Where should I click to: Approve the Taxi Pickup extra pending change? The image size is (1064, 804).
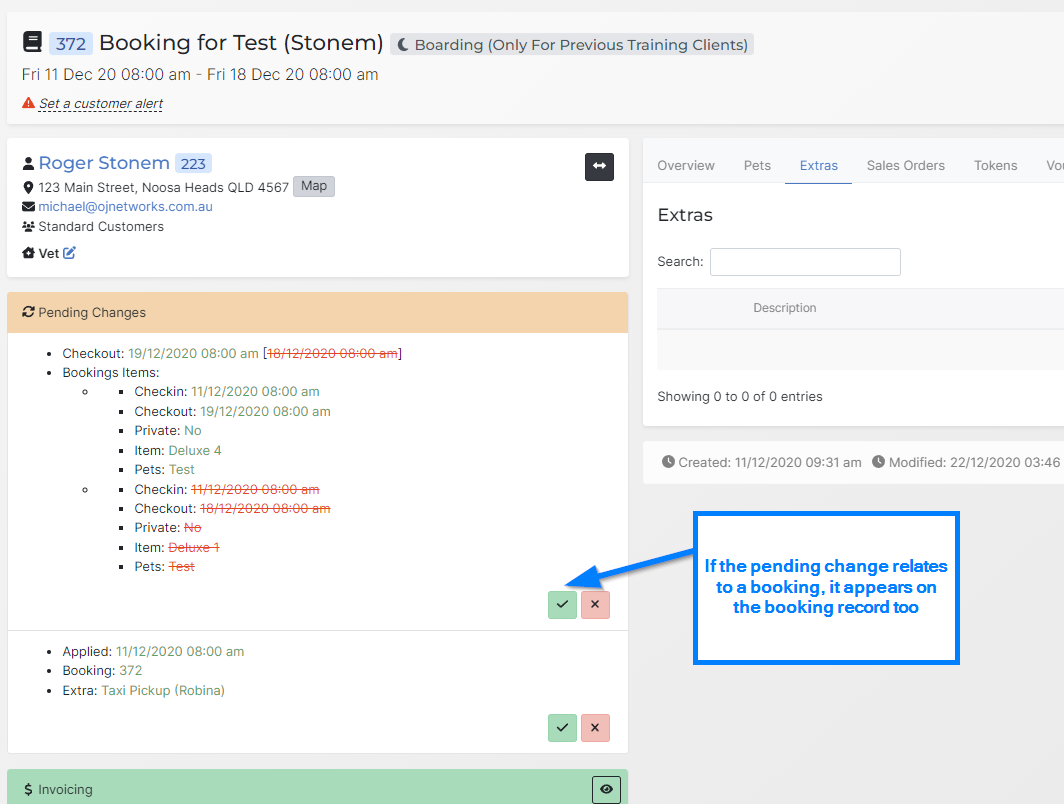click(563, 728)
